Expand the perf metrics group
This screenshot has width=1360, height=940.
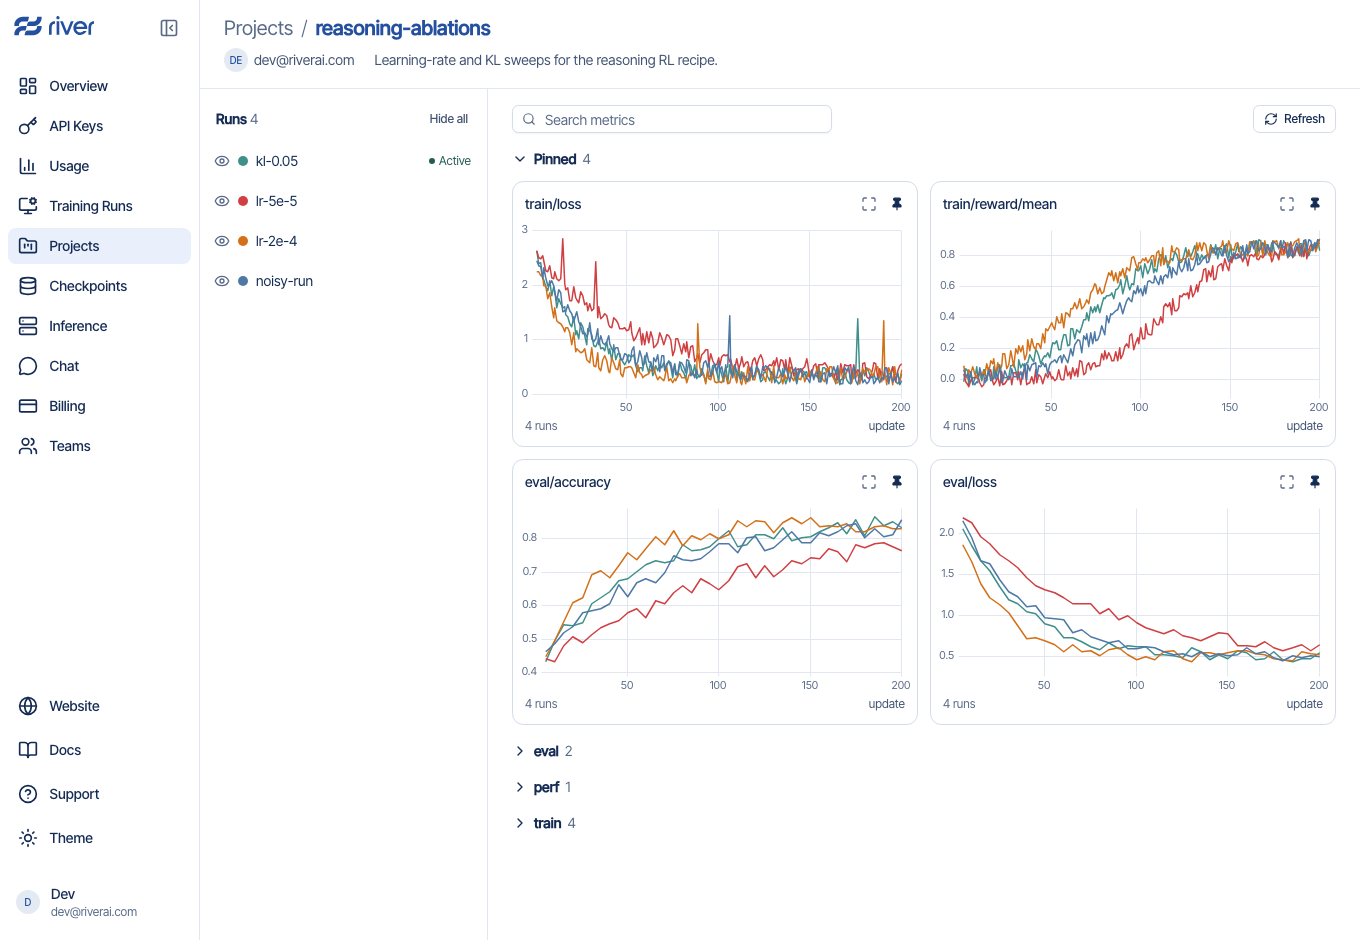[x=519, y=787]
